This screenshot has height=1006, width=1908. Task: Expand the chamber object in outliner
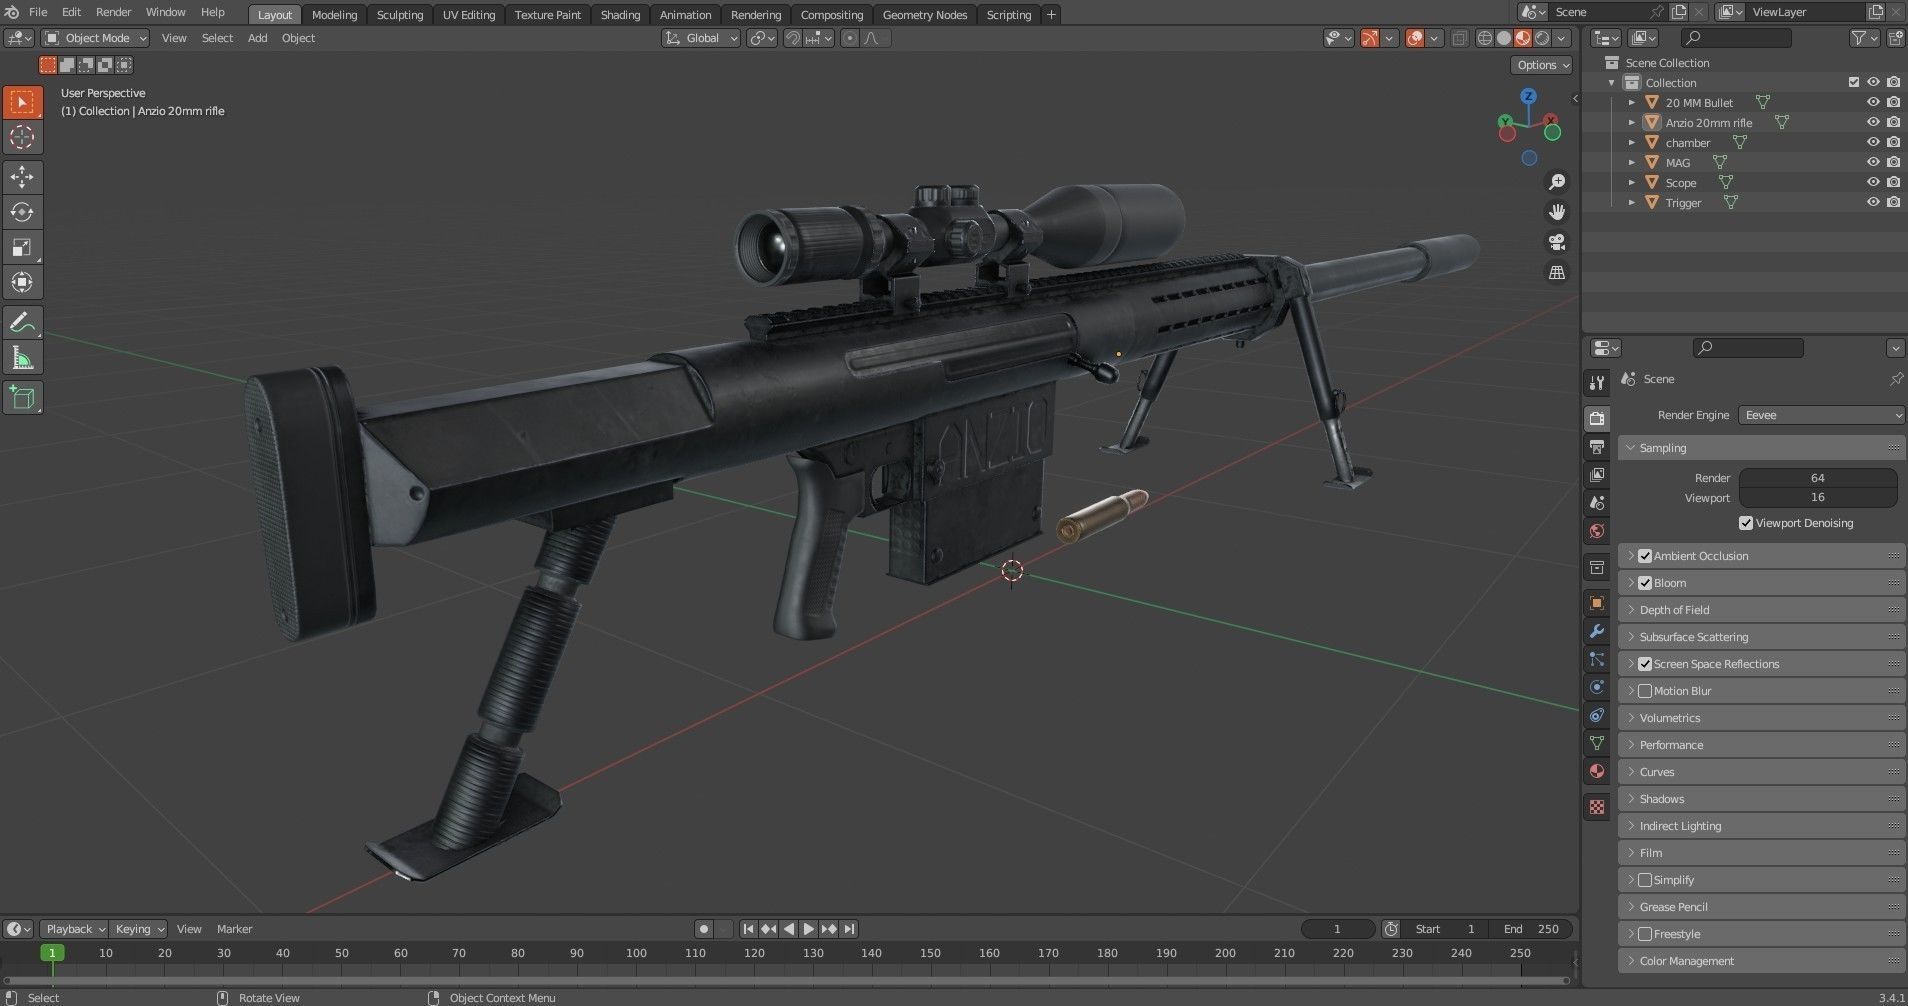click(1632, 142)
